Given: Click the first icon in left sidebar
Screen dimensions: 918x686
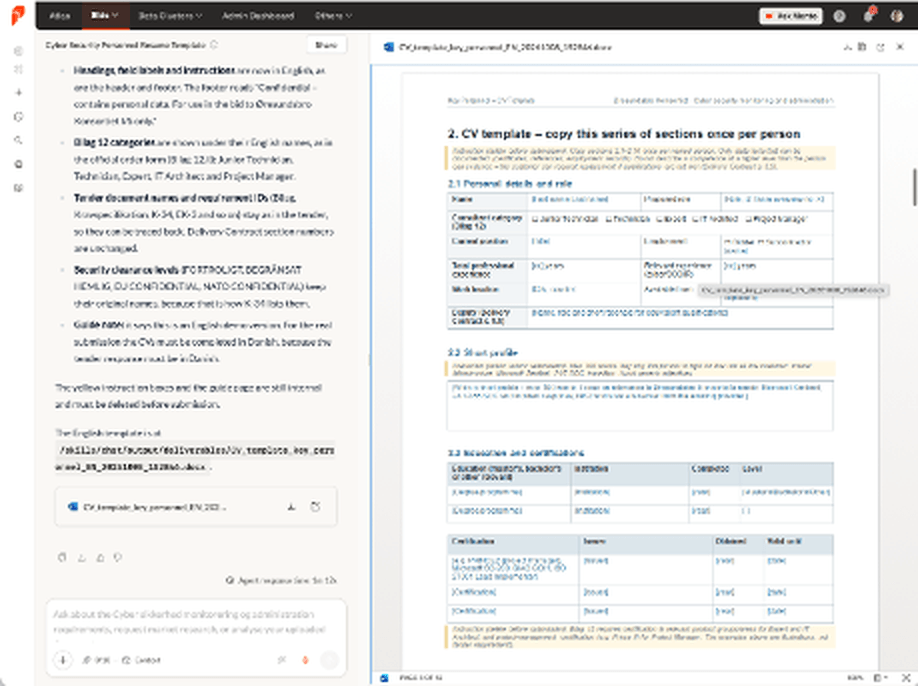Looking at the screenshot, I should pyautogui.click(x=18, y=51).
